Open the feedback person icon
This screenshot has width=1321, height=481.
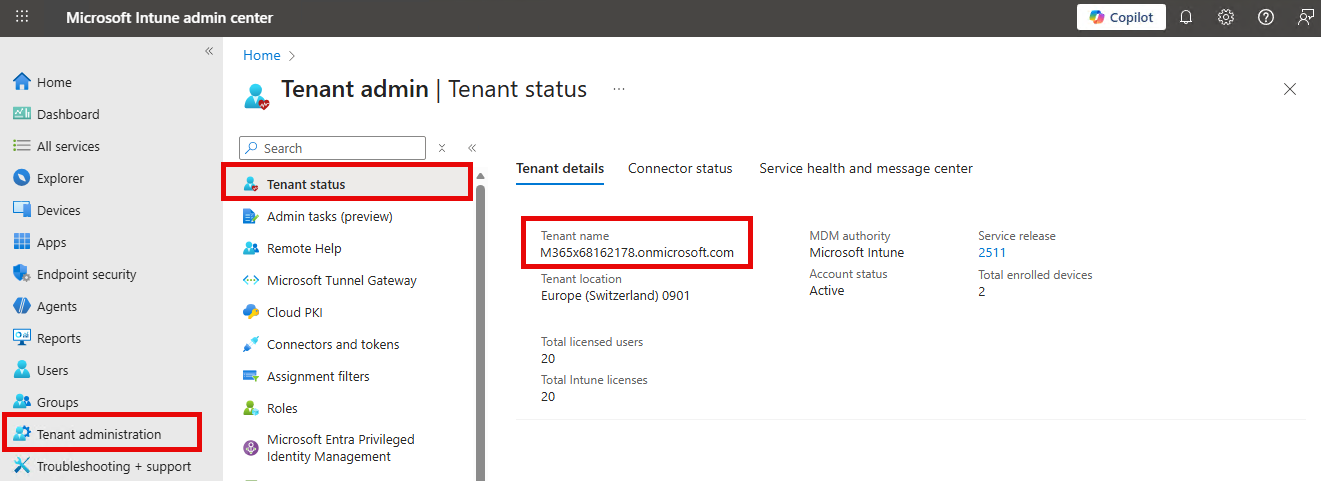1305,17
